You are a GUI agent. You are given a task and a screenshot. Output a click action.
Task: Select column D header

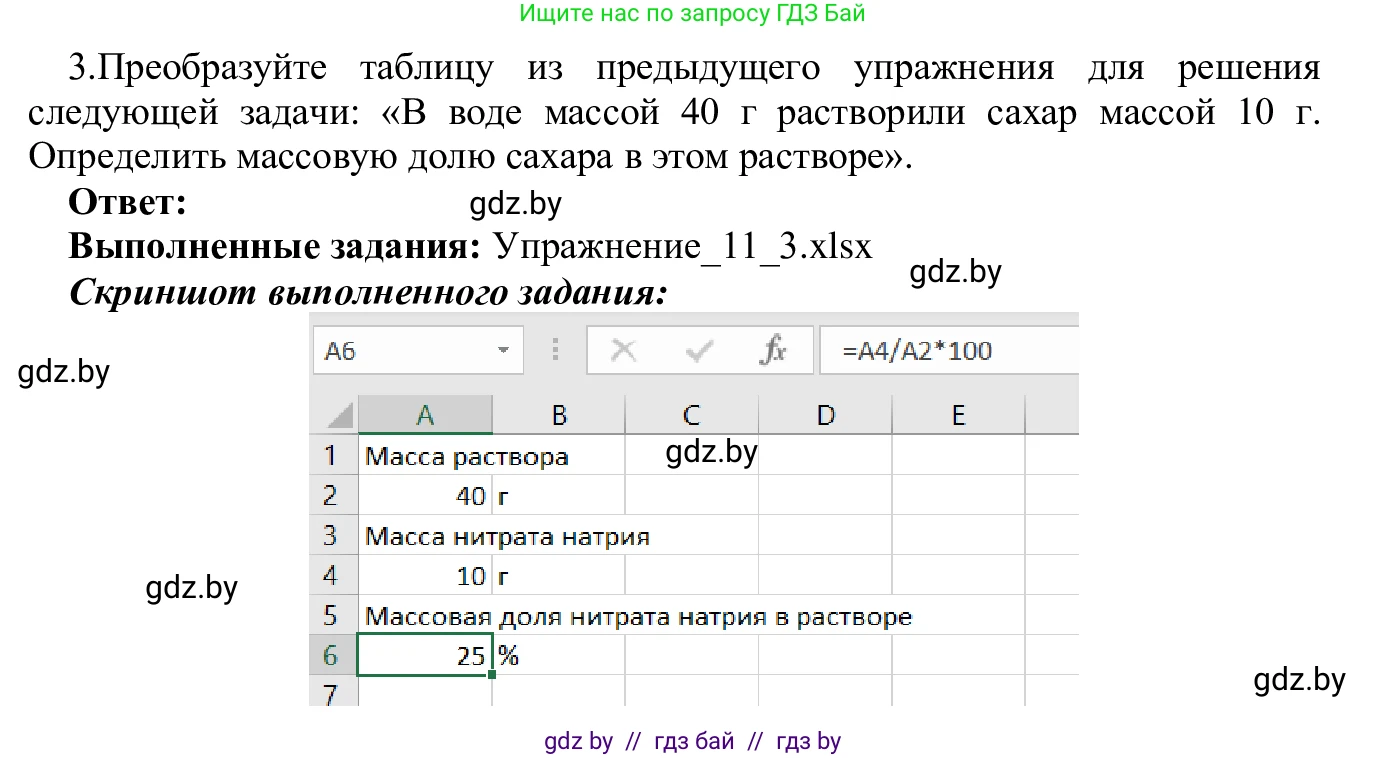(826, 413)
